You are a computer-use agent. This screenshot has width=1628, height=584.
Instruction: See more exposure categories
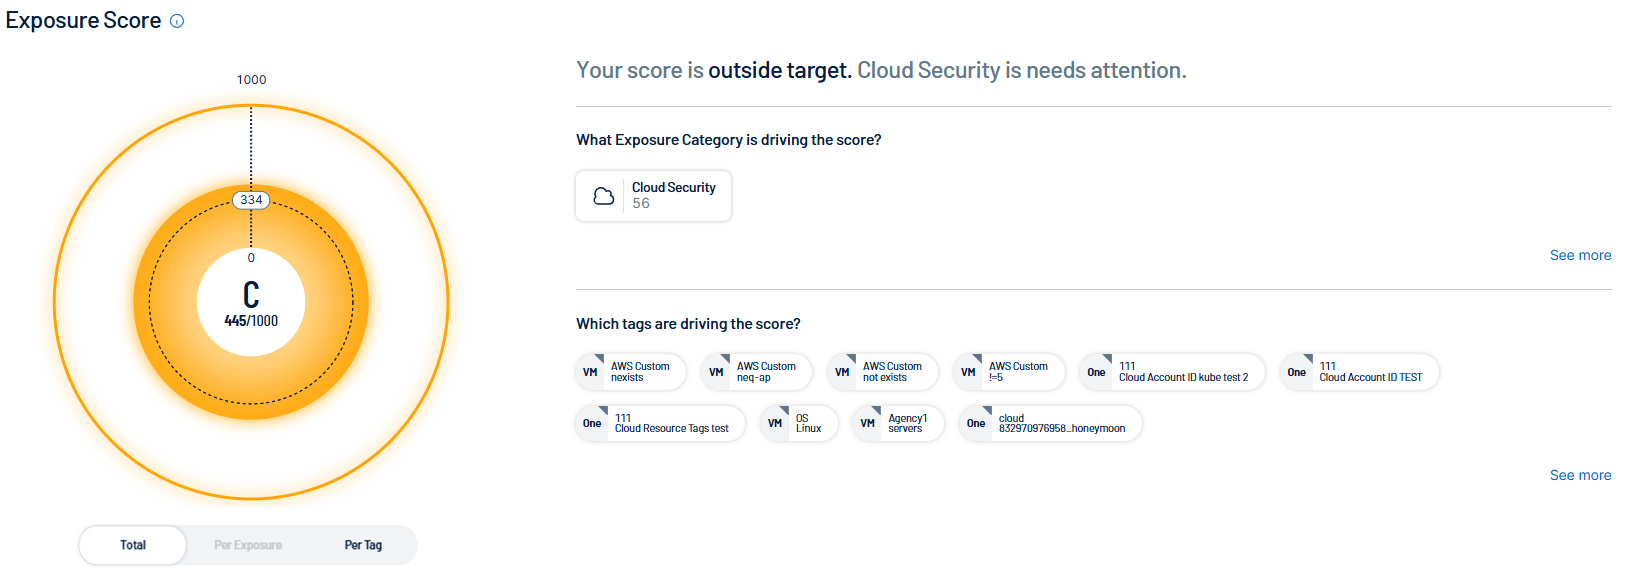1580,255
